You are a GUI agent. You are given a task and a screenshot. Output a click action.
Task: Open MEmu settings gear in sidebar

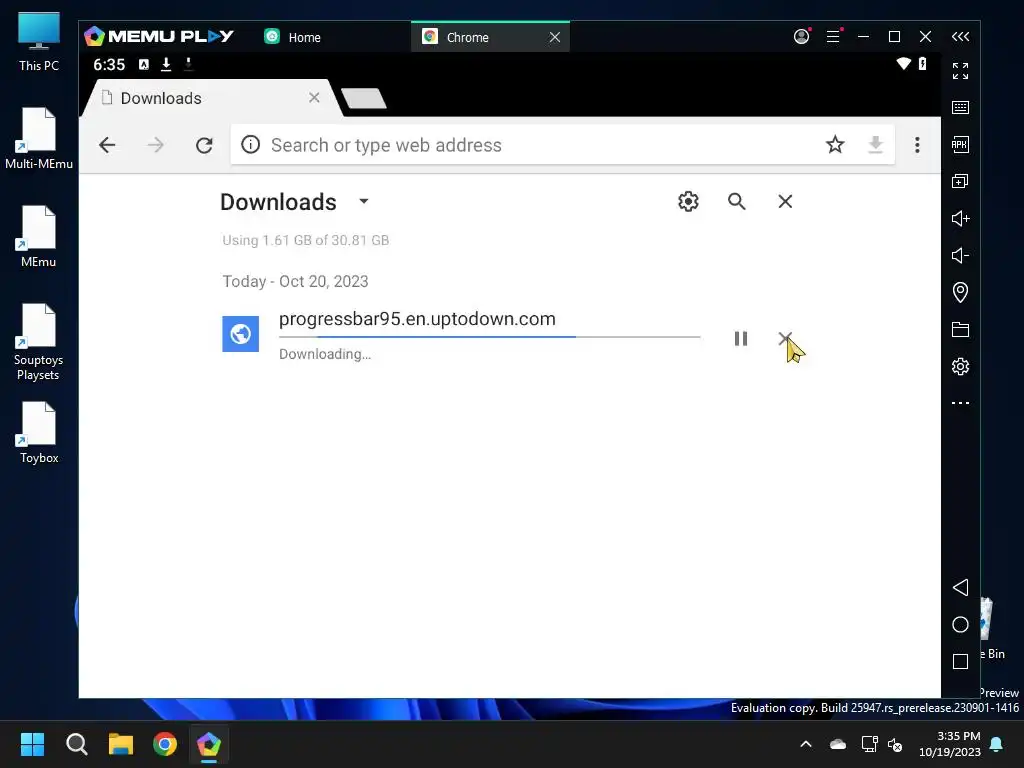[x=960, y=366]
